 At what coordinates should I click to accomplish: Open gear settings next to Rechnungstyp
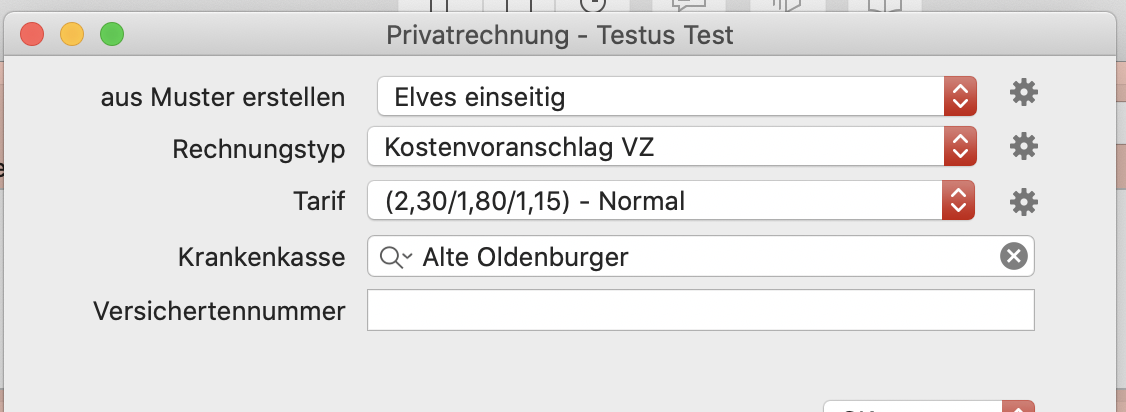[1023, 146]
